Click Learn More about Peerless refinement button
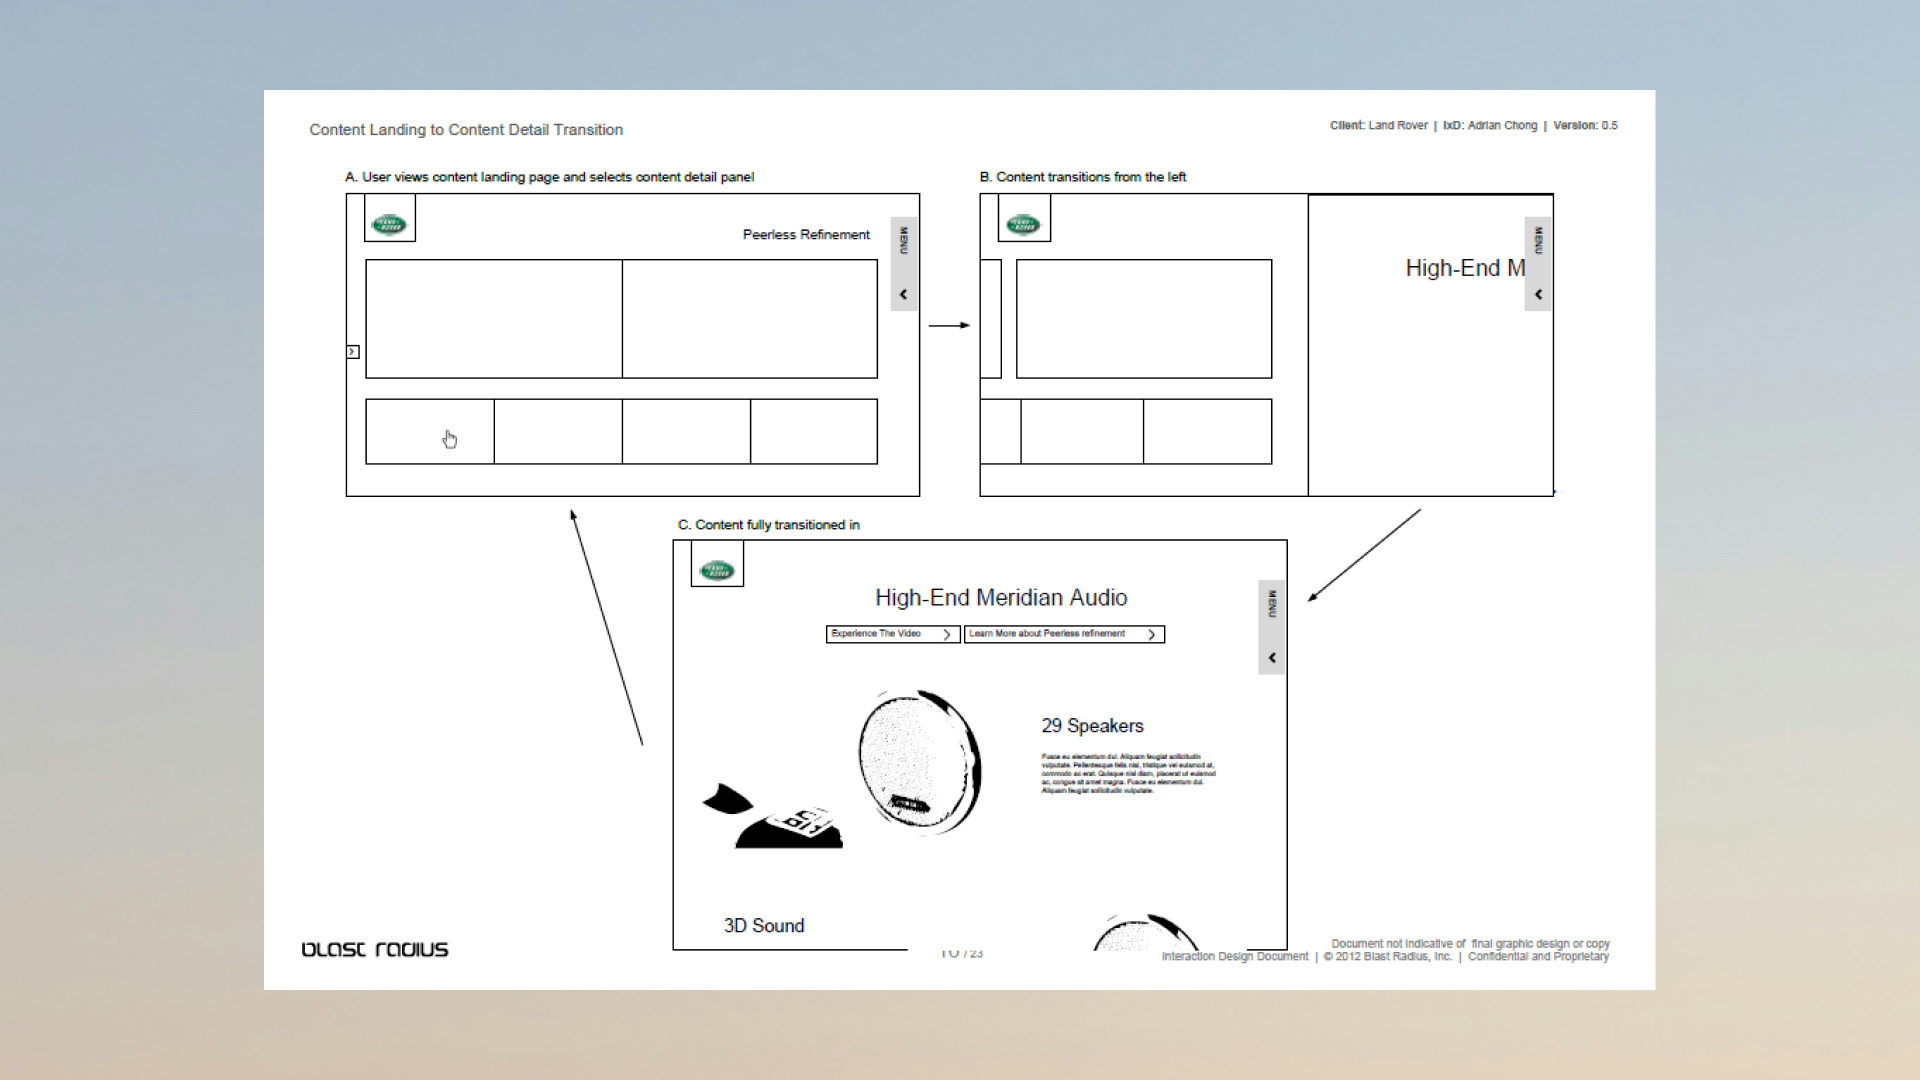The width and height of the screenshot is (1920, 1080). [1063, 634]
